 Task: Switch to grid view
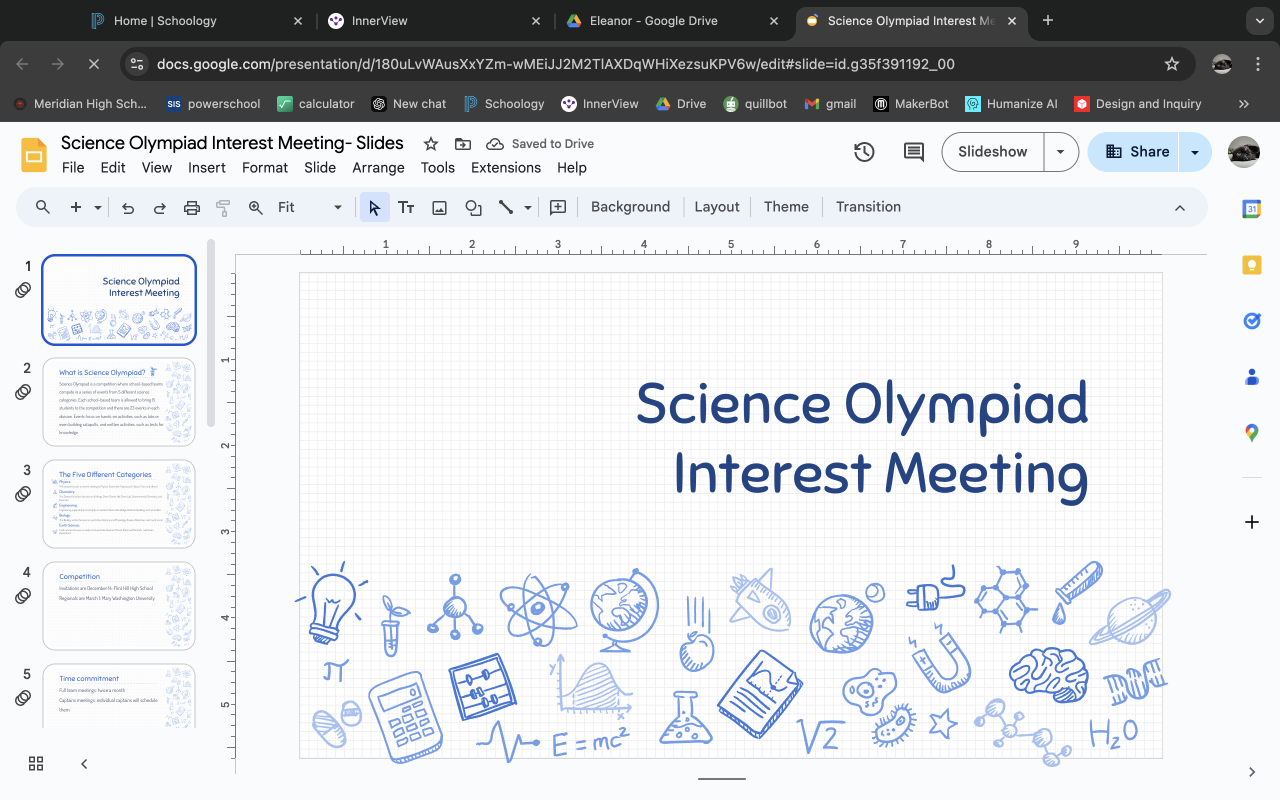tap(36, 764)
